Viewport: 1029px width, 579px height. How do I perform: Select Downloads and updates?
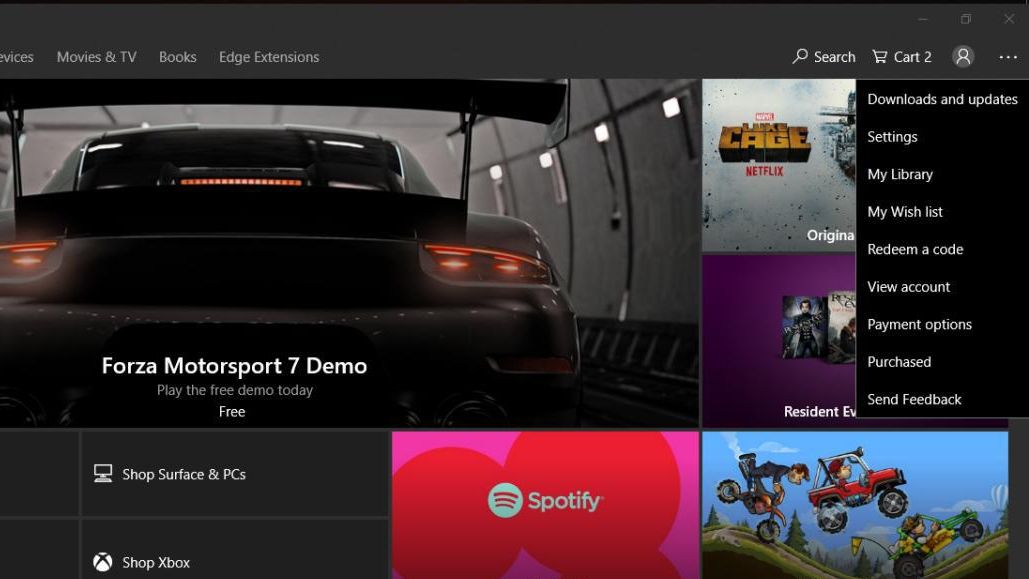click(941, 99)
